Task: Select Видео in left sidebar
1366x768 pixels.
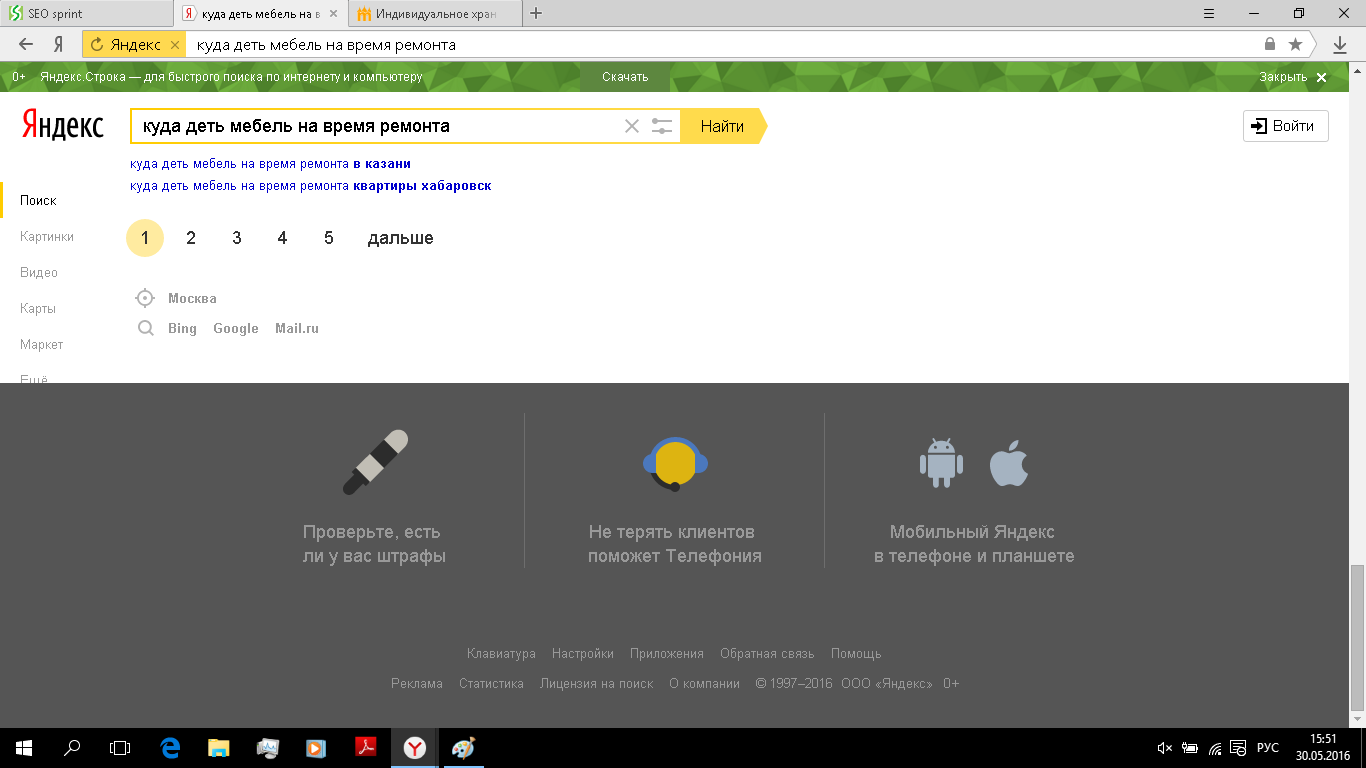Action: point(39,273)
